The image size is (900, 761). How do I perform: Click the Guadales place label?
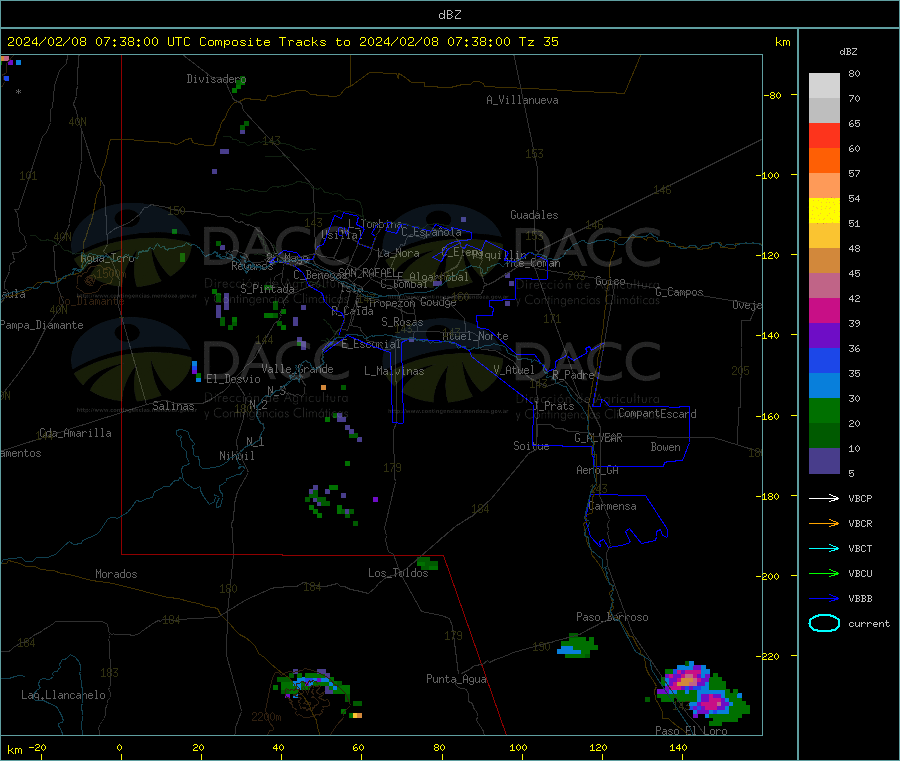pyautogui.click(x=534, y=215)
